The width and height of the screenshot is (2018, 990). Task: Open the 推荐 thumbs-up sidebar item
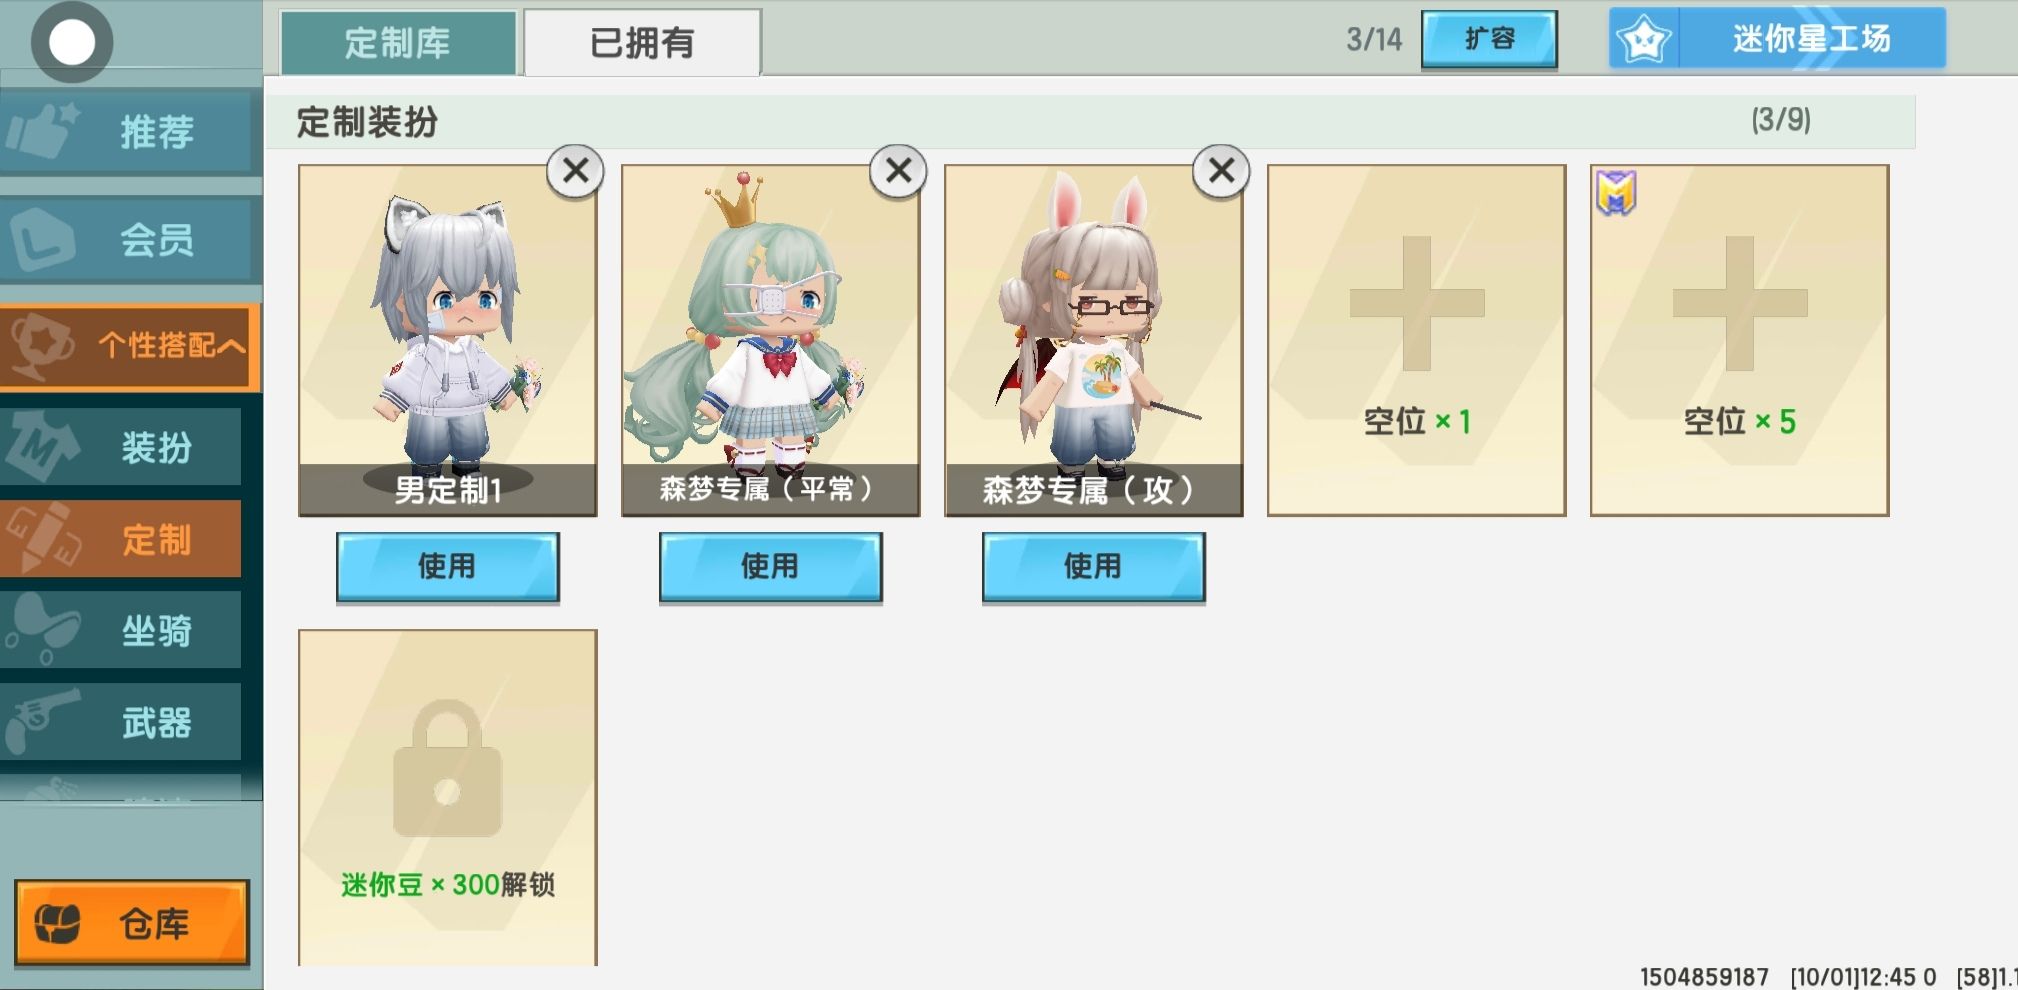130,131
